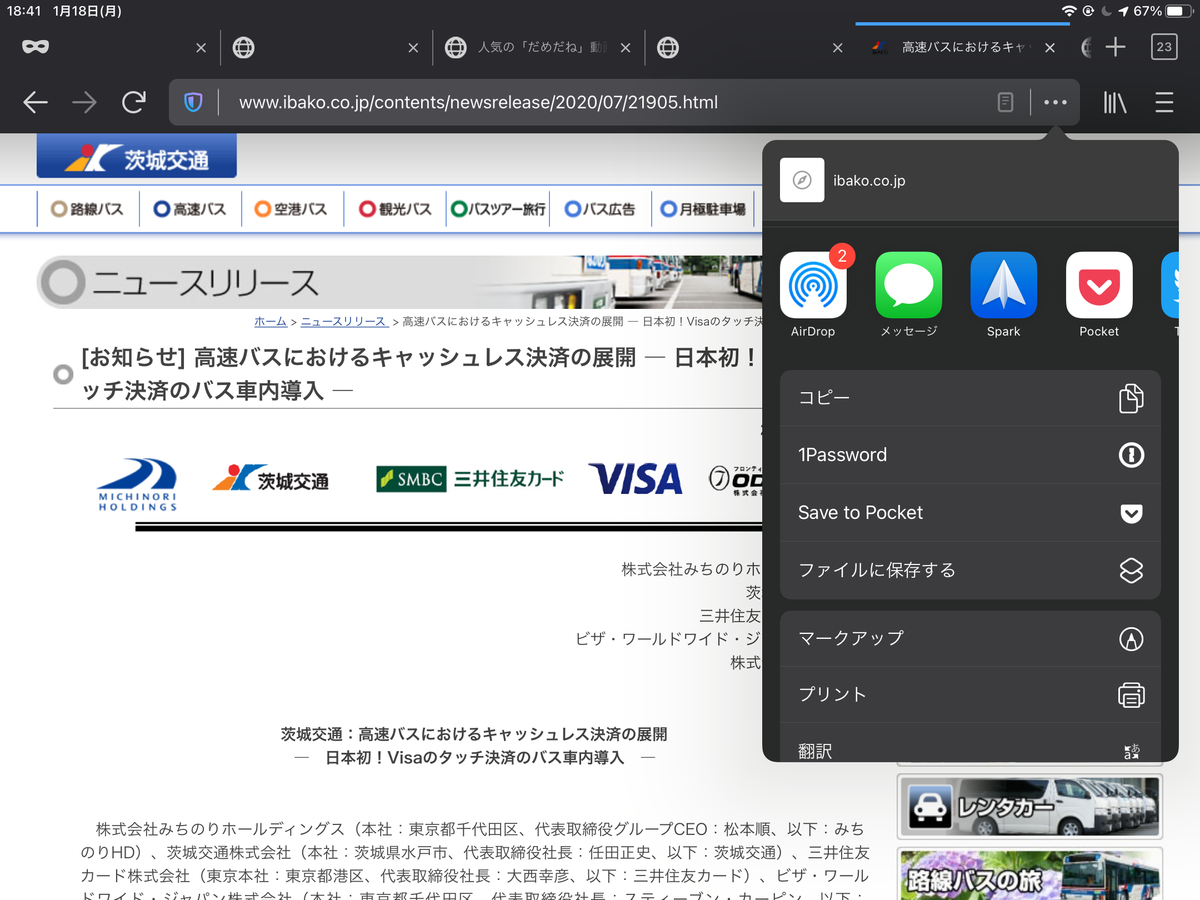Open tracking protection shield icon
Image resolution: width=1200 pixels, height=900 pixels.
coord(194,102)
